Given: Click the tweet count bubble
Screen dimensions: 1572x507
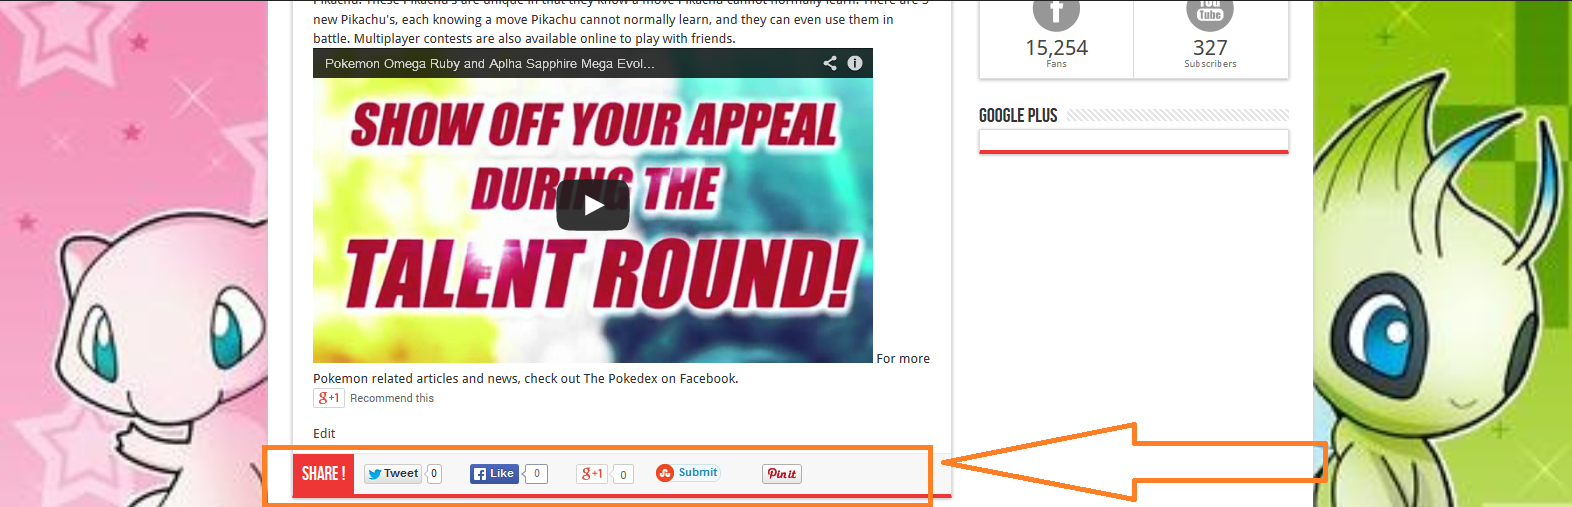Looking at the screenshot, I should [x=434, y=474].
